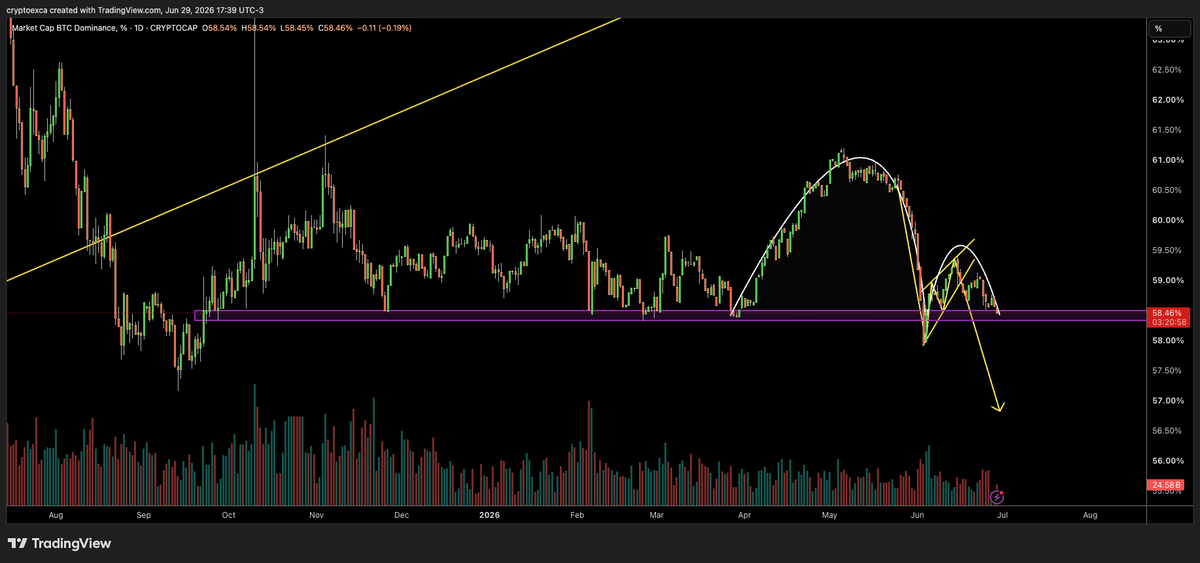Click the 61.00% price axis label
The image size is (1200, 563).
(x=1167, y=160)
